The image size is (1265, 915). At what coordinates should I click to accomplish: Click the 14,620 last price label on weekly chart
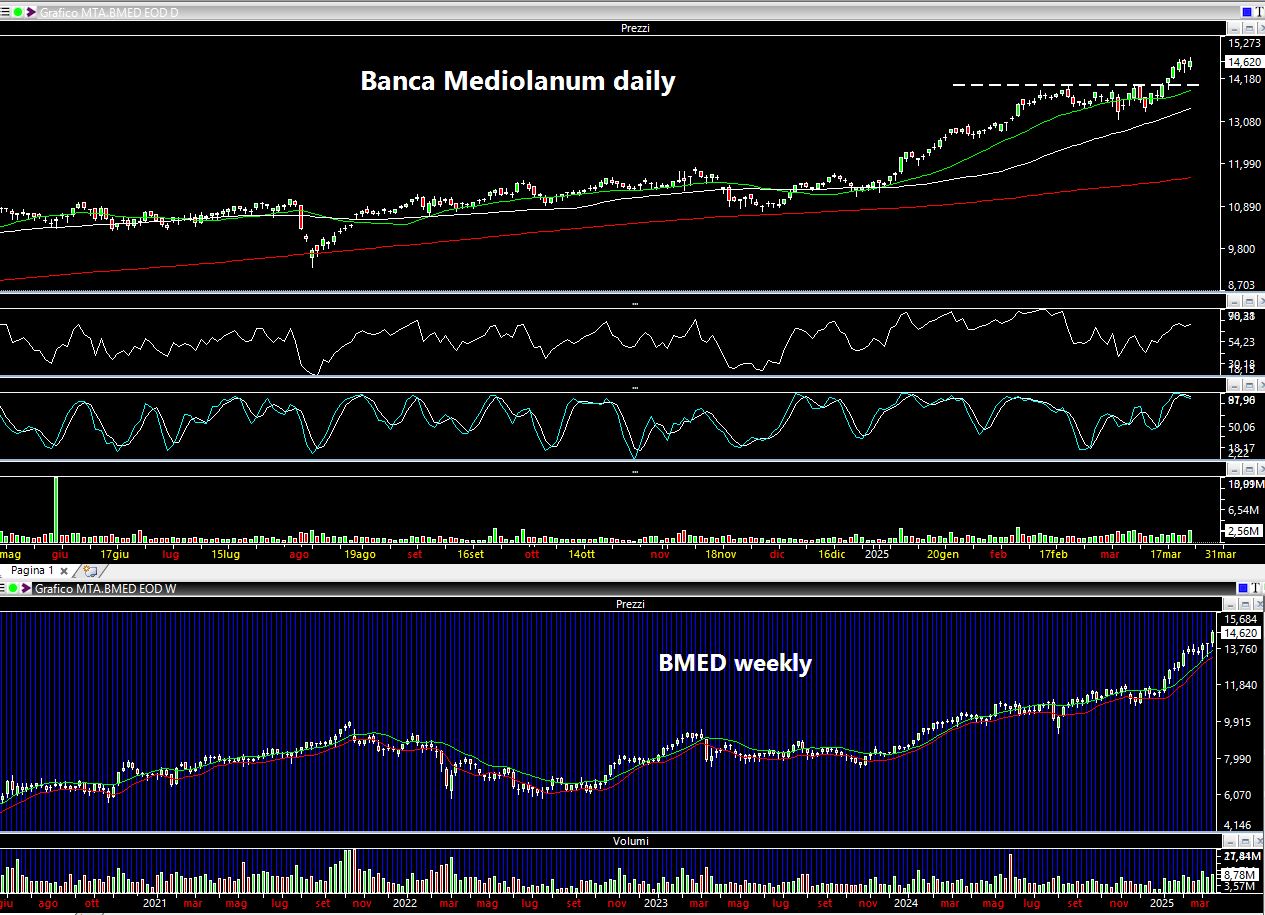tap(1243, 633)
